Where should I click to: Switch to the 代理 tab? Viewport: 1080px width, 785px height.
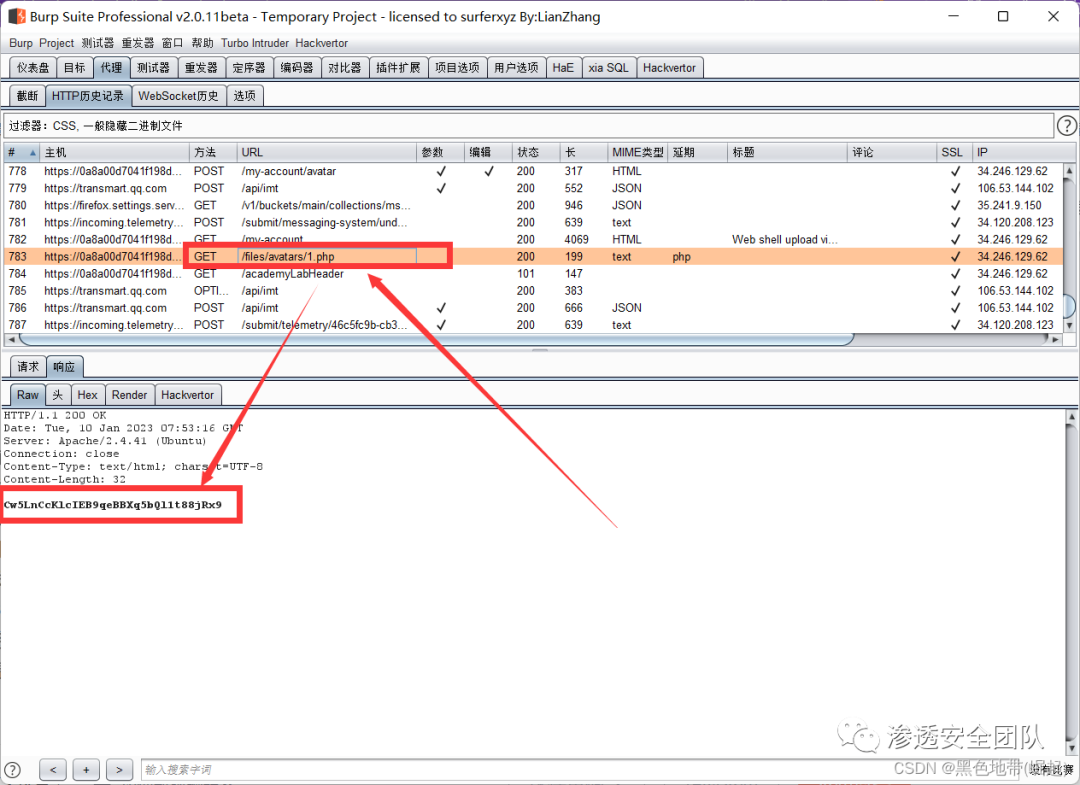(x=111, y=67)
